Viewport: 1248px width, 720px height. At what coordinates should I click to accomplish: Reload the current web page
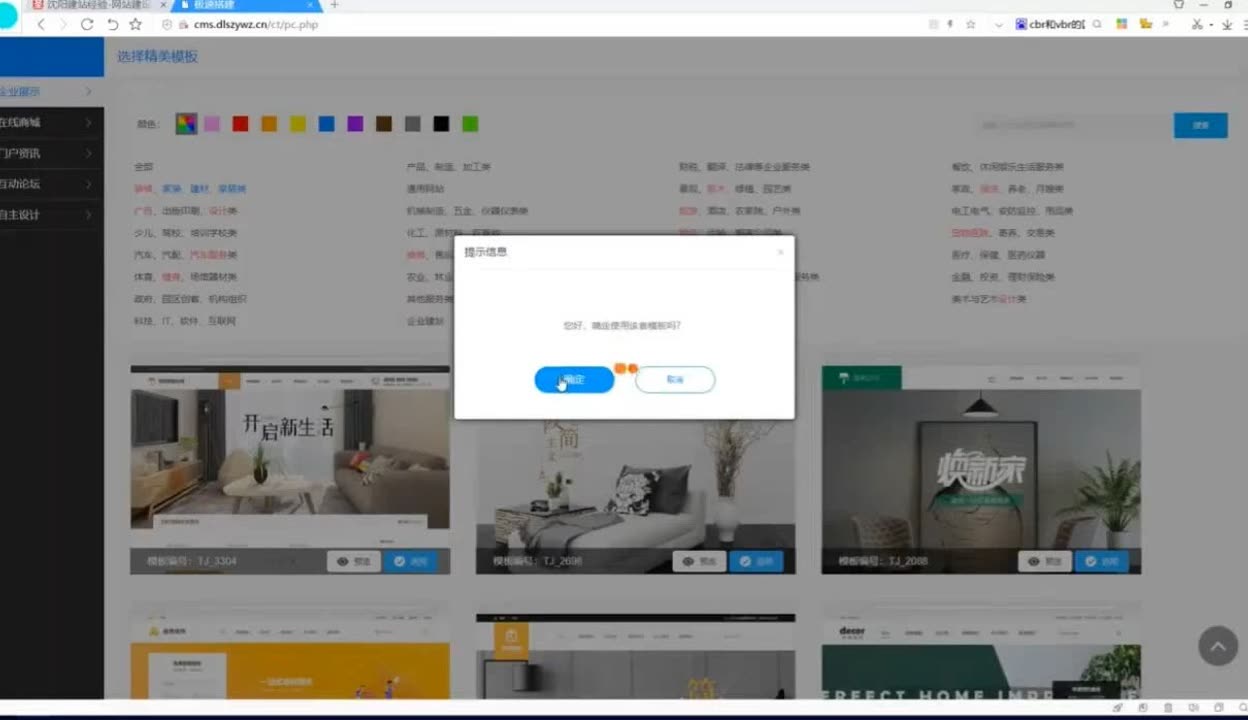pos(87,24)
